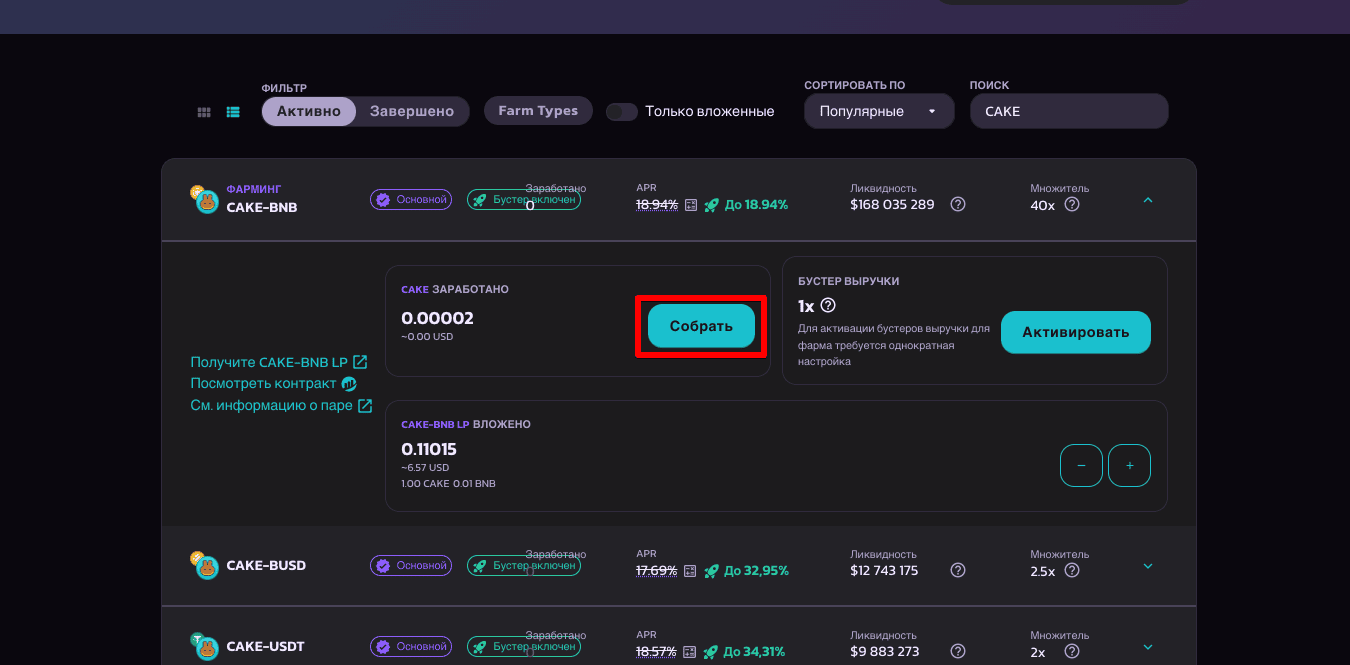Show liquidity help for CAKE-BNB
This screenshot has height=665, width=1350.
point(958,205)
